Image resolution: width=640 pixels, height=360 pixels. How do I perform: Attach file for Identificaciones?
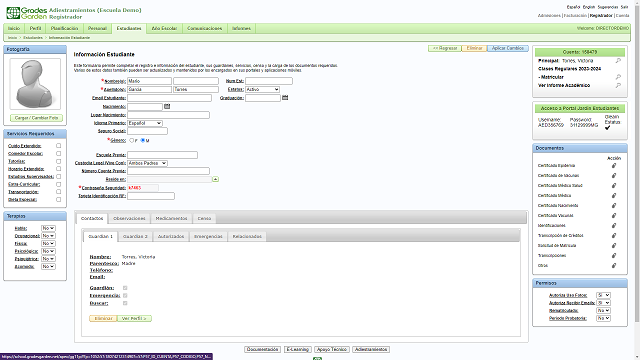[613, 226]
